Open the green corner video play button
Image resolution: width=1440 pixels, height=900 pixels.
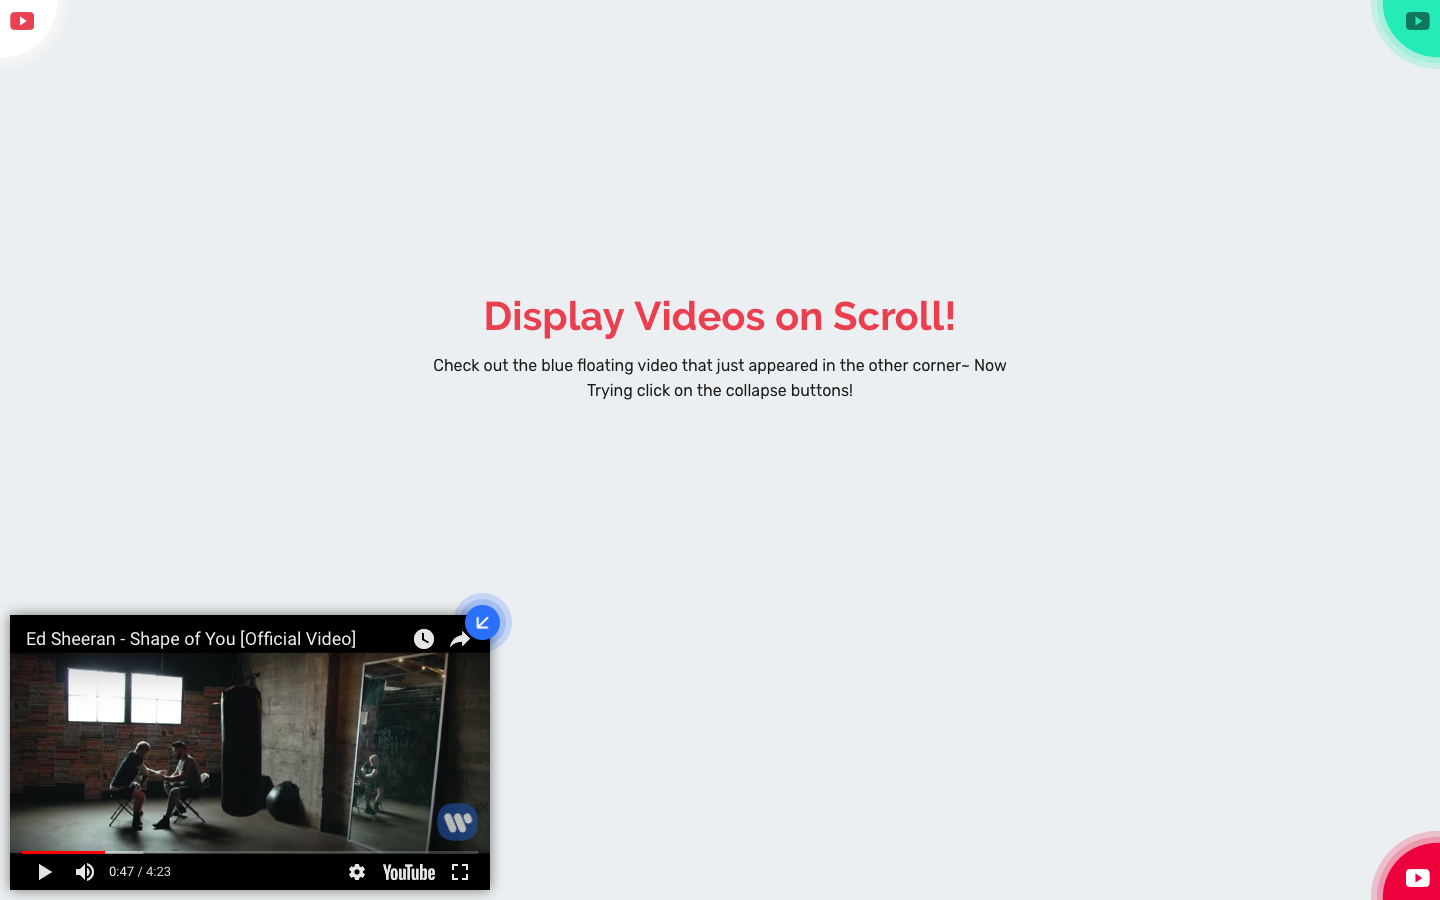tap(1417, 21)
